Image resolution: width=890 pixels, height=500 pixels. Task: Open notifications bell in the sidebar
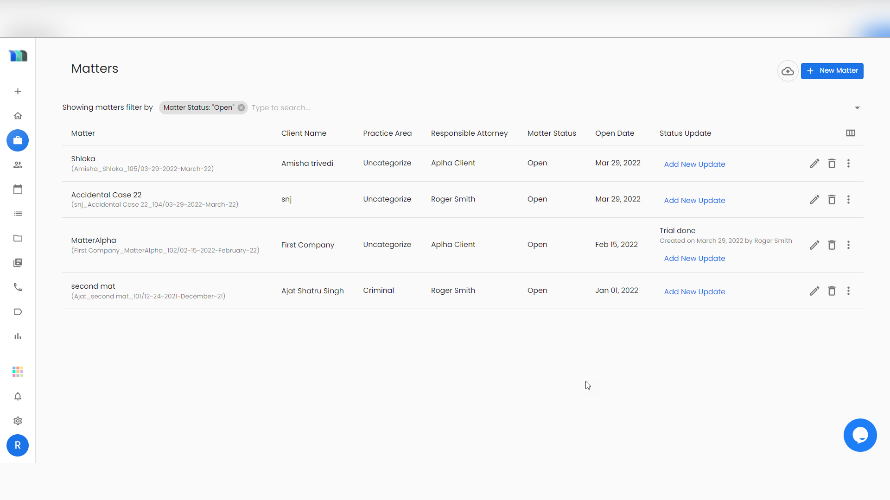click(x=17, y=396)
